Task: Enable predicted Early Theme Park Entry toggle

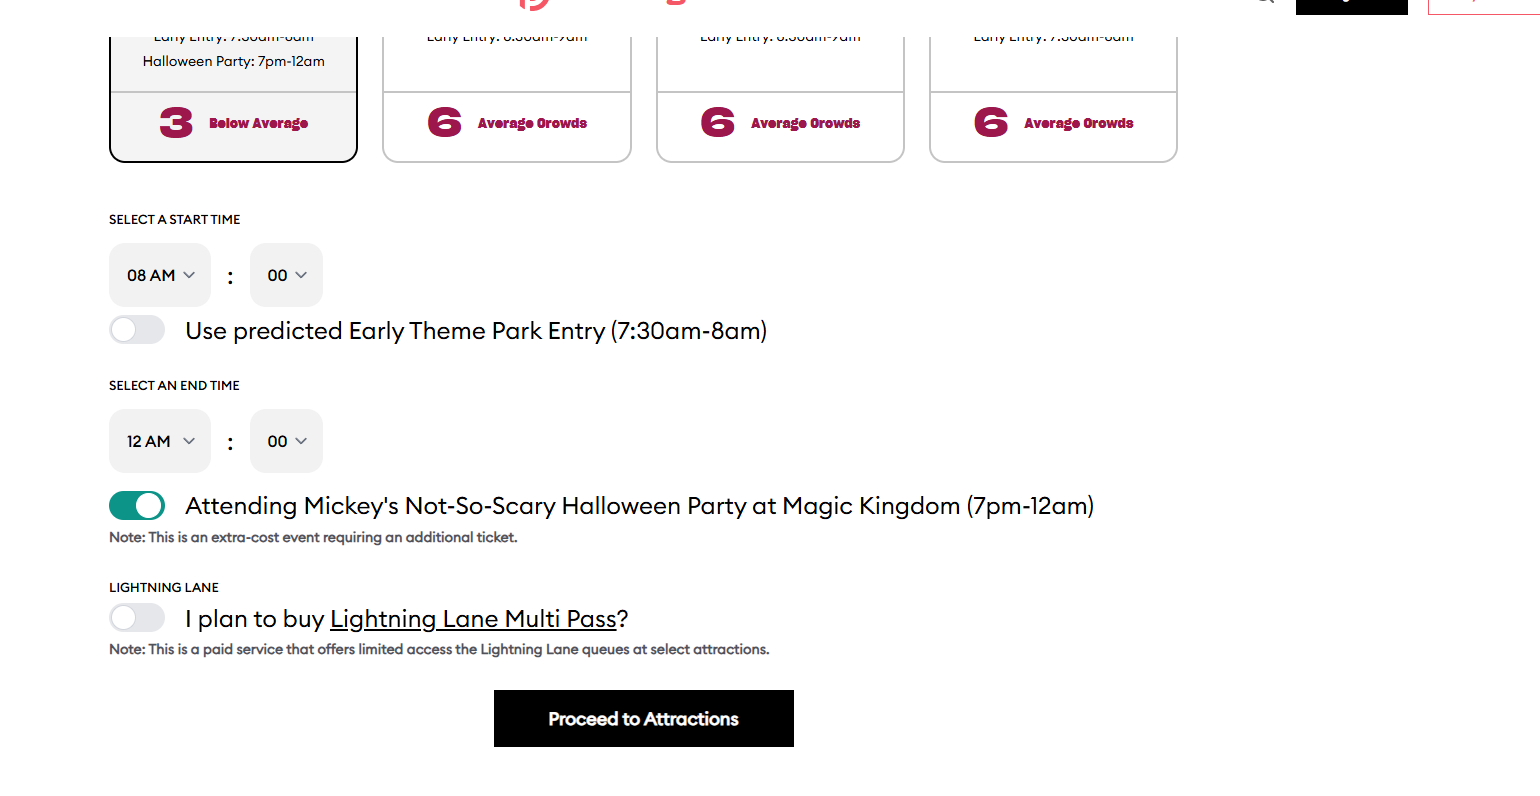Action: click(x=137, y=330)
